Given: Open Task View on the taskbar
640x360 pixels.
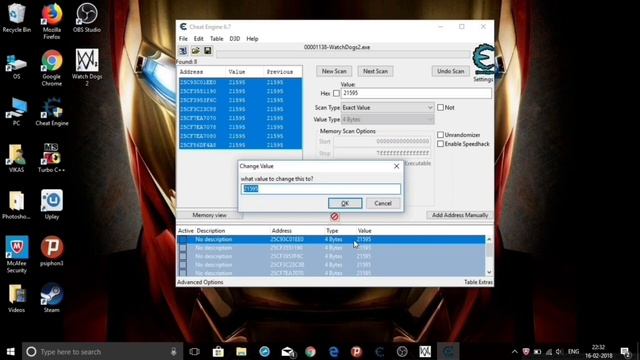Looking at the screenshot, I should pyautogui.click(x=195, y=351).
